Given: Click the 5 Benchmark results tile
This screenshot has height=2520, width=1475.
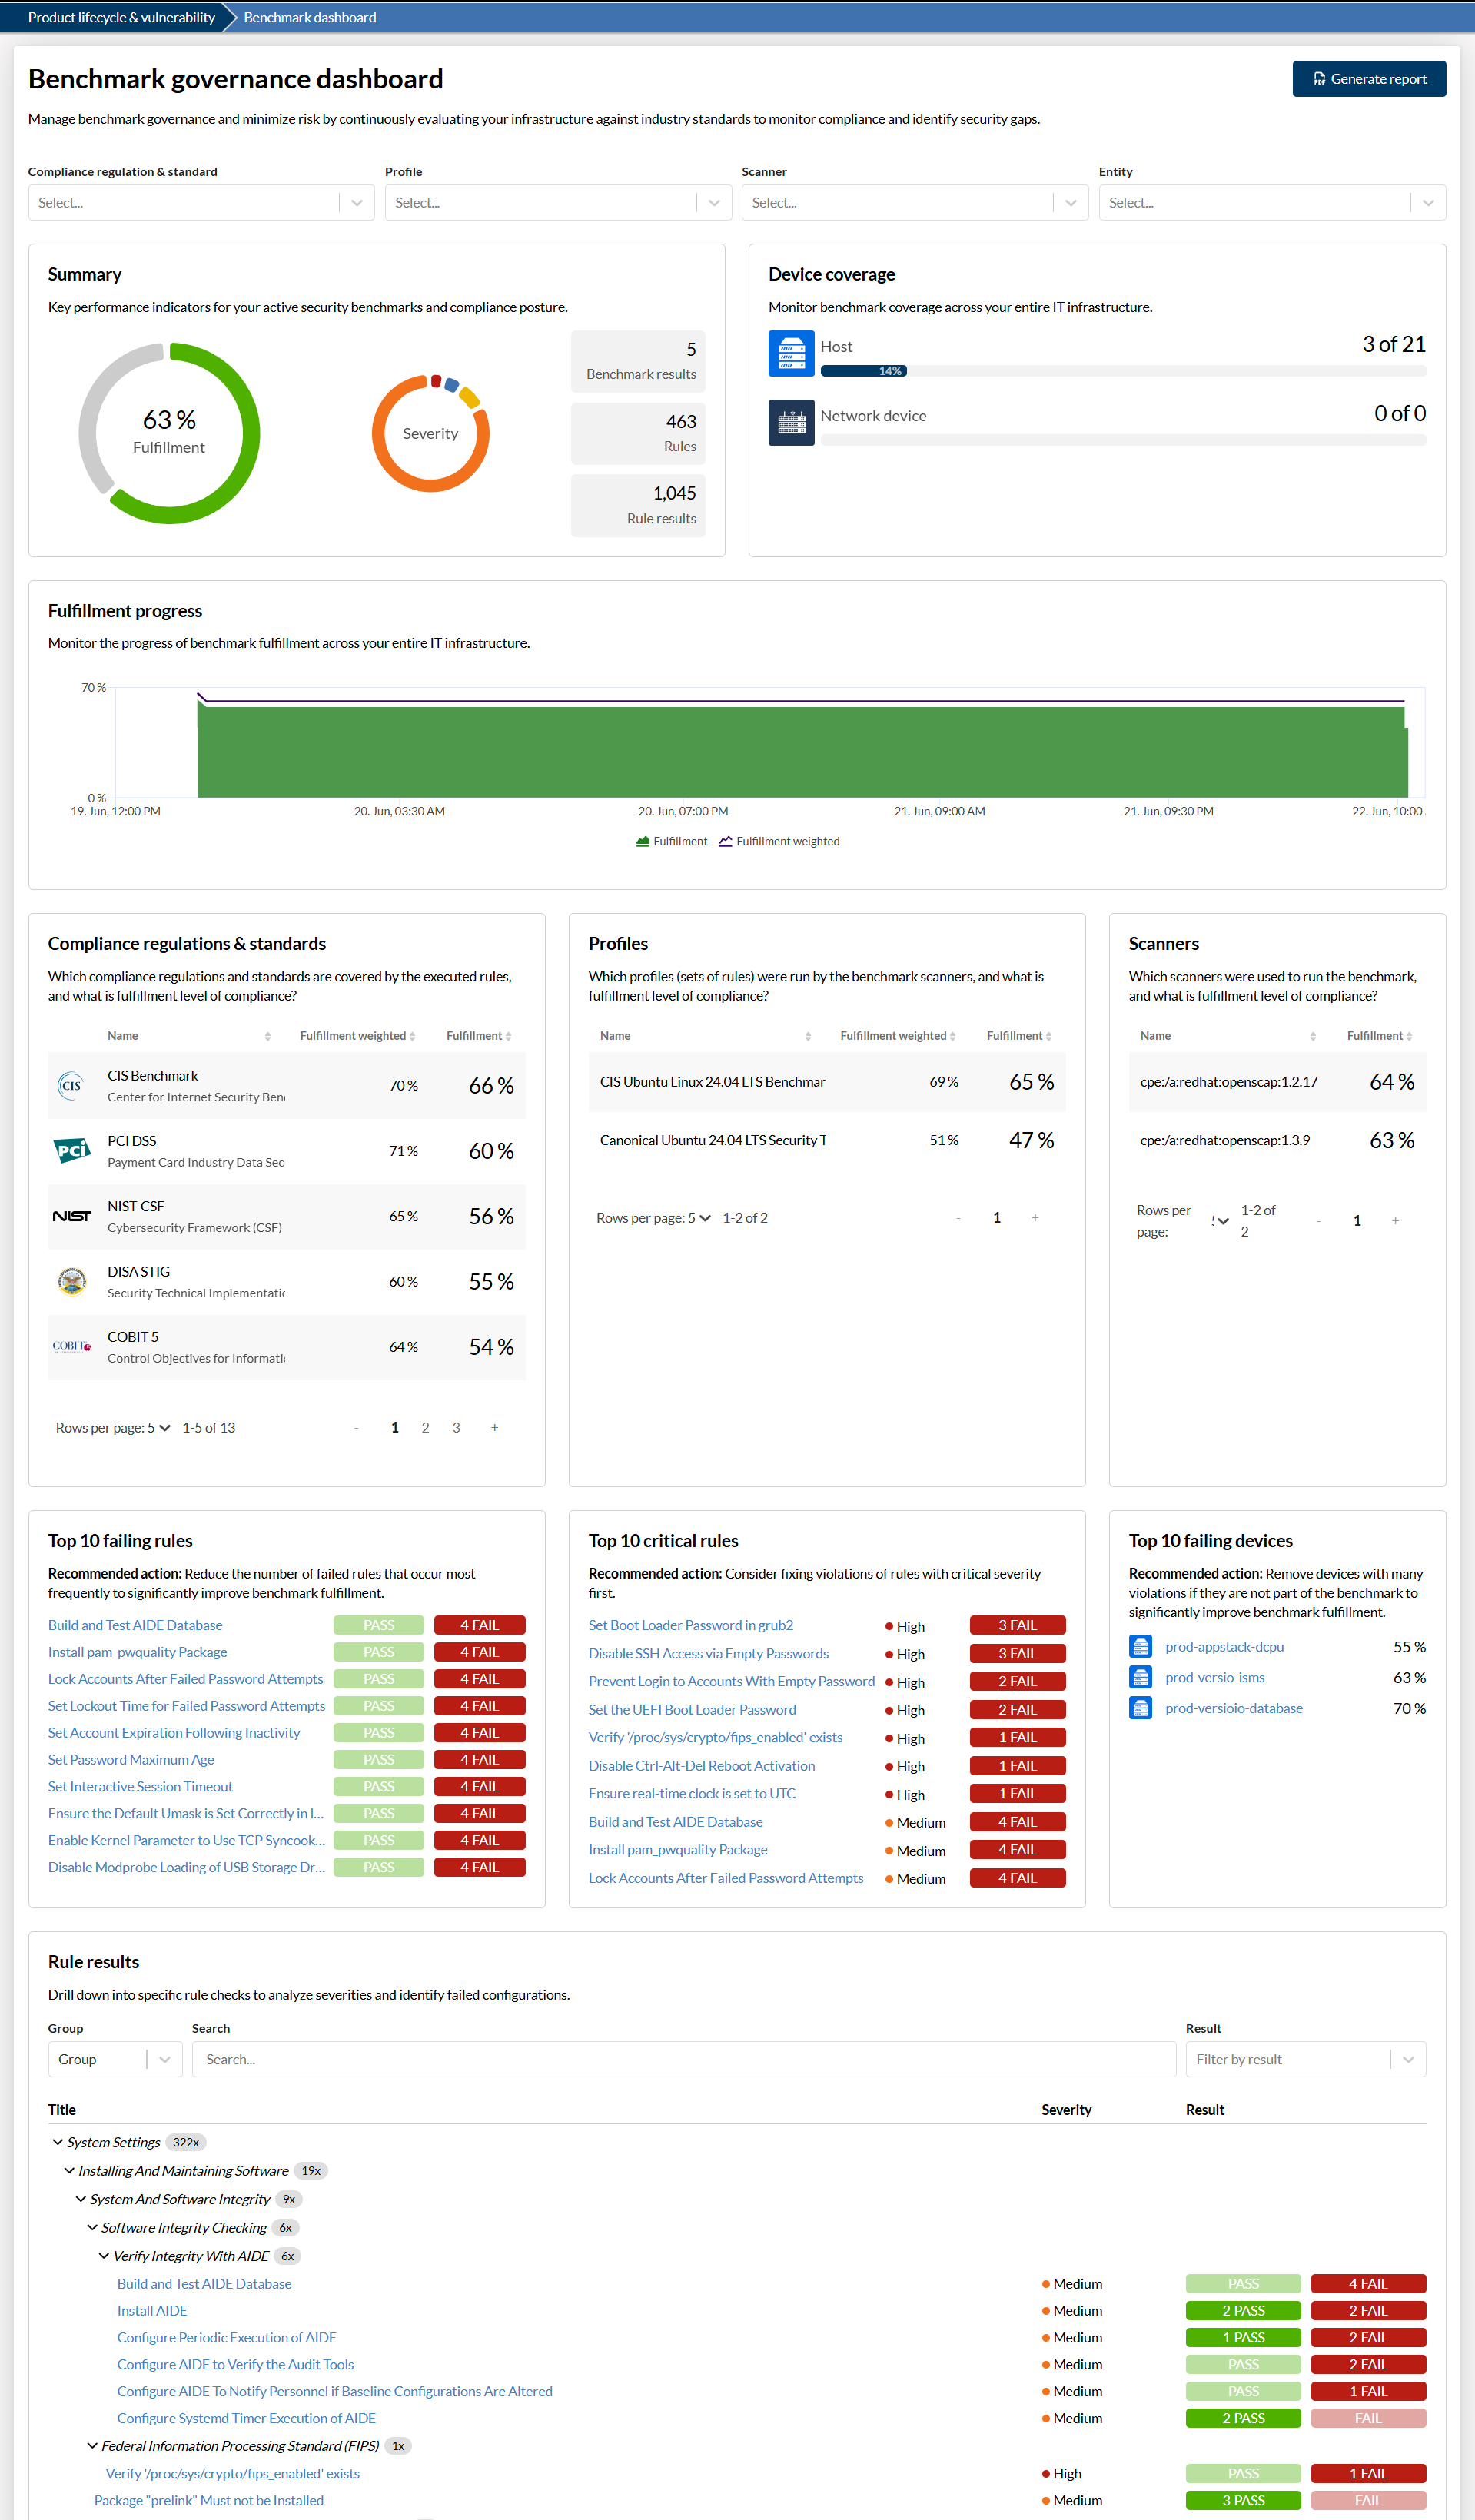Looking at the screenshot, I should pos(638,361).
